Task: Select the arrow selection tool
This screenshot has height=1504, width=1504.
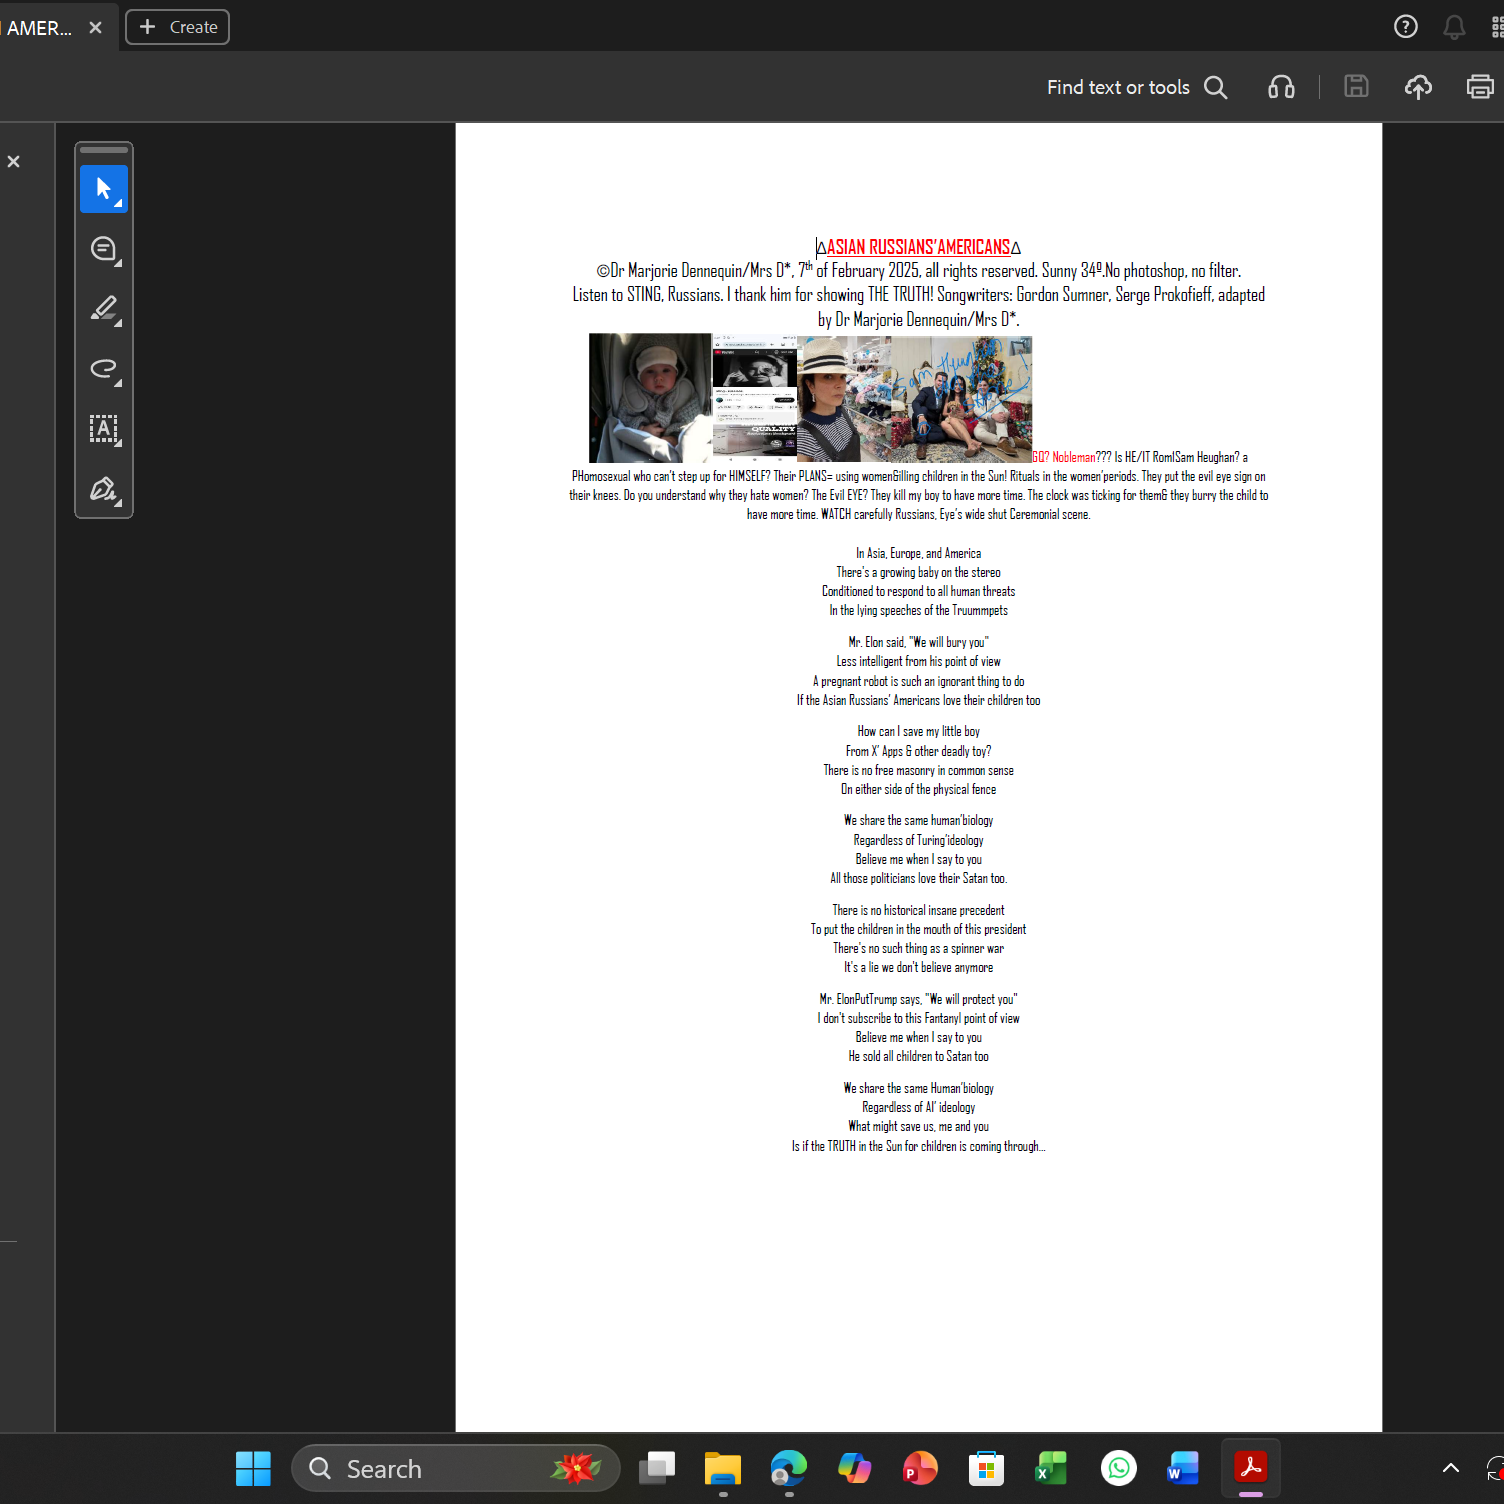Action: click(x=104, y=189)
